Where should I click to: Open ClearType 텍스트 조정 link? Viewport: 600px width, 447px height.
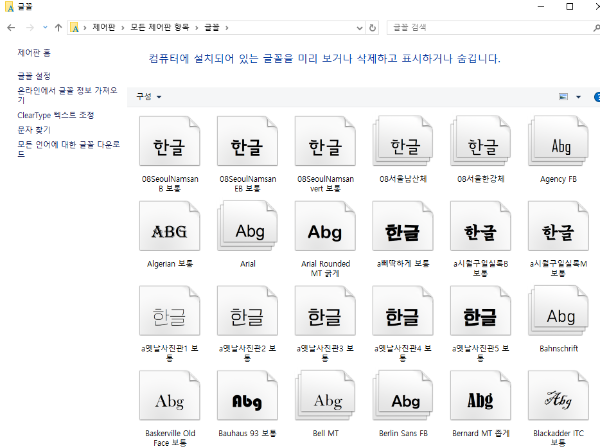(x=55, y=115)
